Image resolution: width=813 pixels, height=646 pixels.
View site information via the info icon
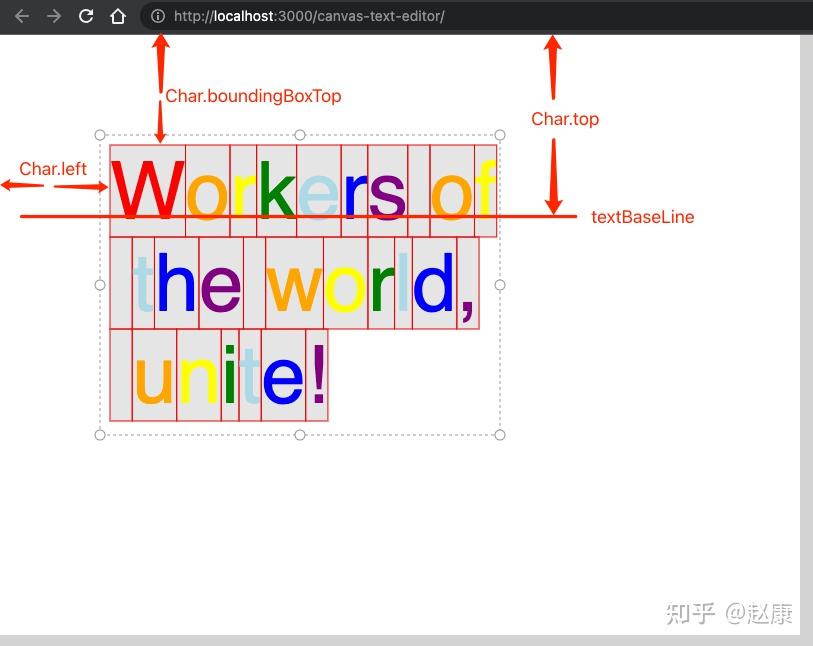pyautogui.click(x=158, y=16)
